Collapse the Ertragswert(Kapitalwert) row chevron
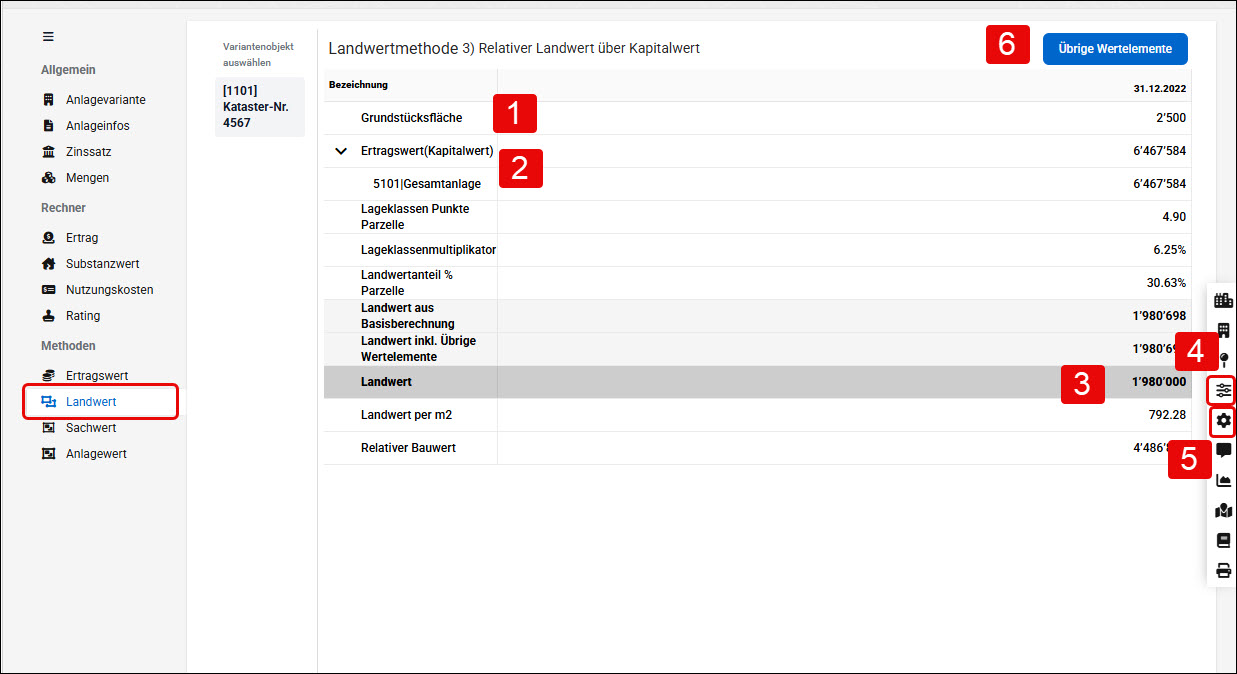This screenshot has width=1237, height=674. (342, 151)
